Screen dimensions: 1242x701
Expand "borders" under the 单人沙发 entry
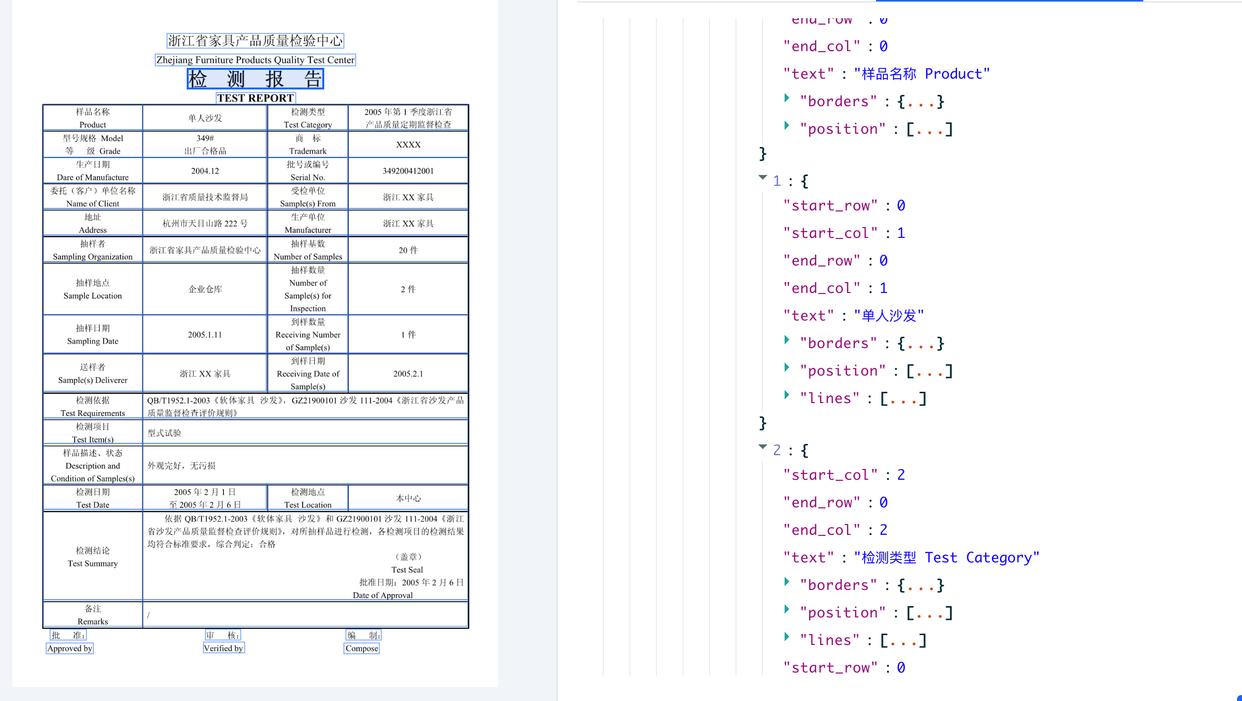click(787, 342)
